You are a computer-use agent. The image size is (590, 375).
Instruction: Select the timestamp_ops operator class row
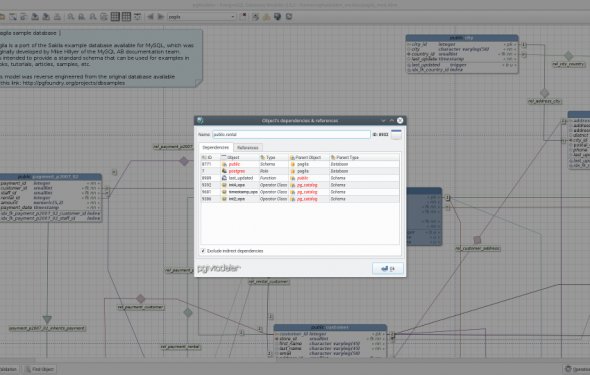tap(300, 192)
